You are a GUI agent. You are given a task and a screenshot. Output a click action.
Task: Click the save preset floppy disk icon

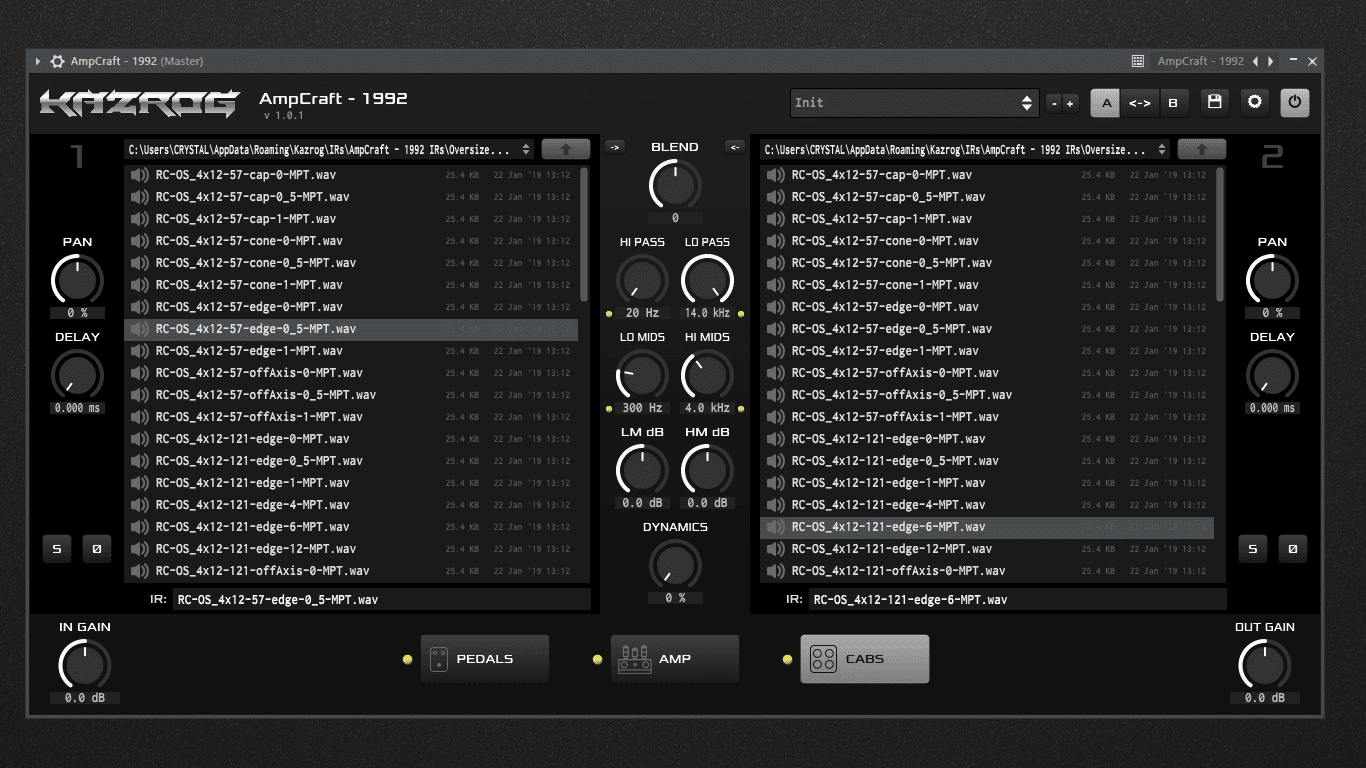click(1215, 102)
